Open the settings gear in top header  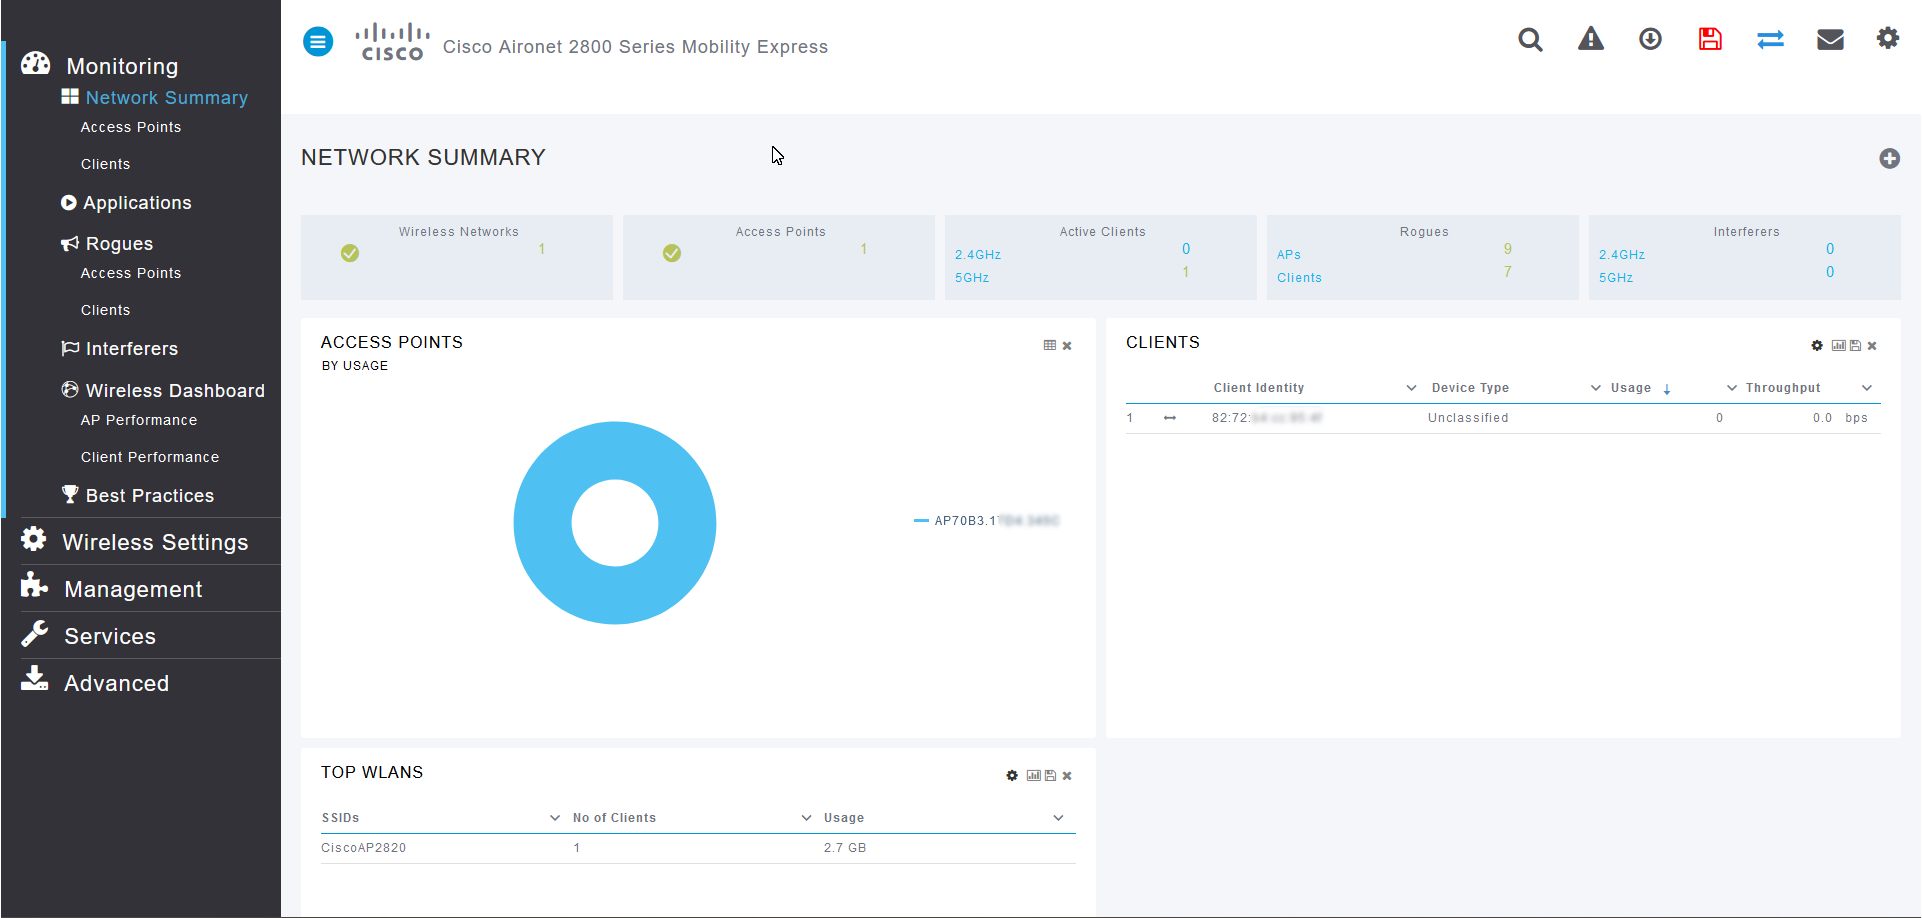coord(1888,38)
